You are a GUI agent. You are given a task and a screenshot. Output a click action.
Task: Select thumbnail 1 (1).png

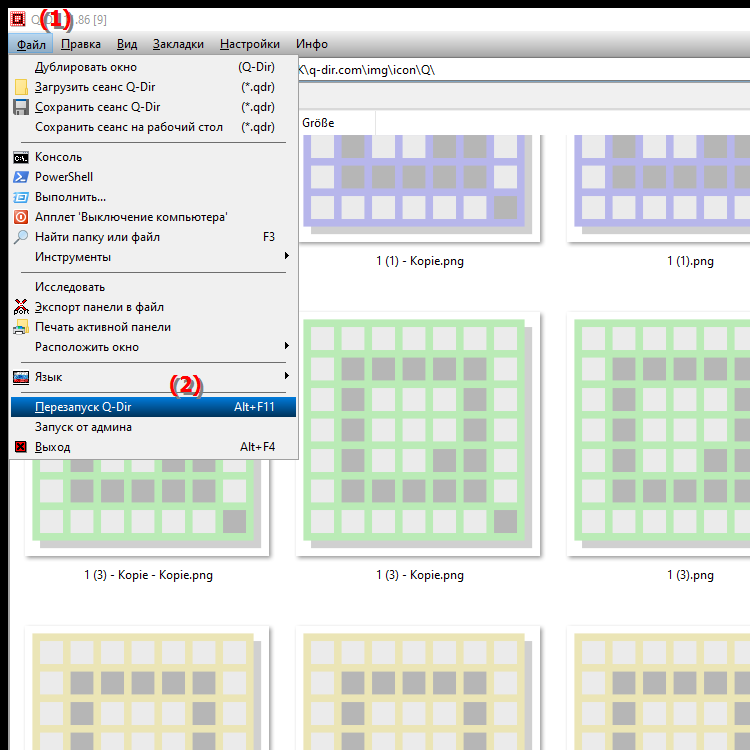click(x=659, y=188)
